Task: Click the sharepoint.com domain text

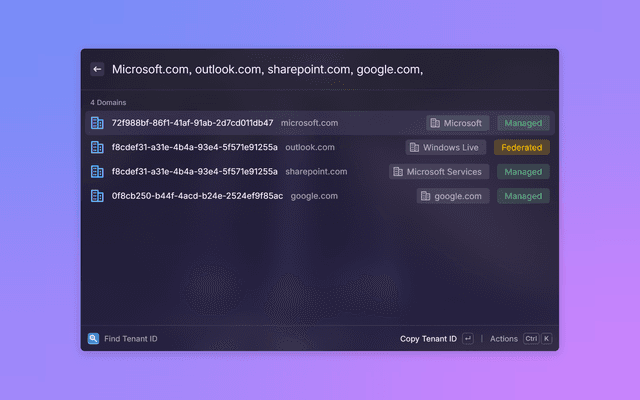Action: pos(316,172)
